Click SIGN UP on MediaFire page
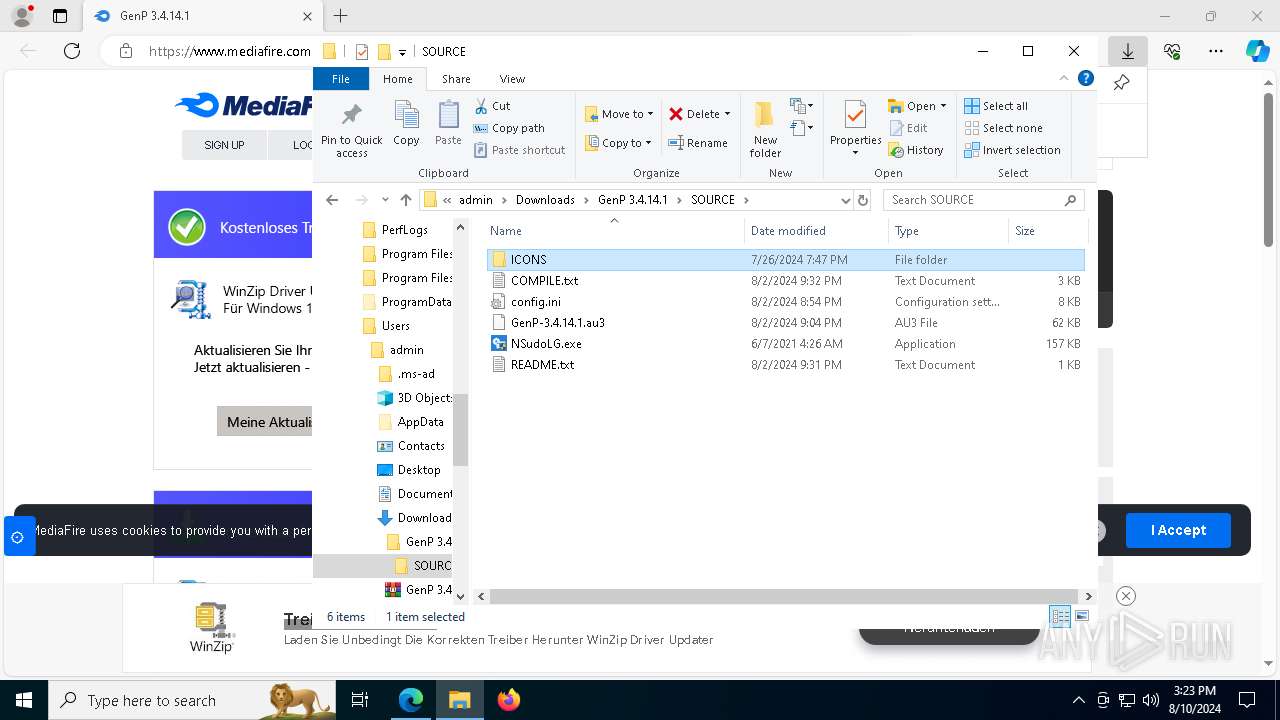Screen dimensions: 1280x720 [224, 145]
